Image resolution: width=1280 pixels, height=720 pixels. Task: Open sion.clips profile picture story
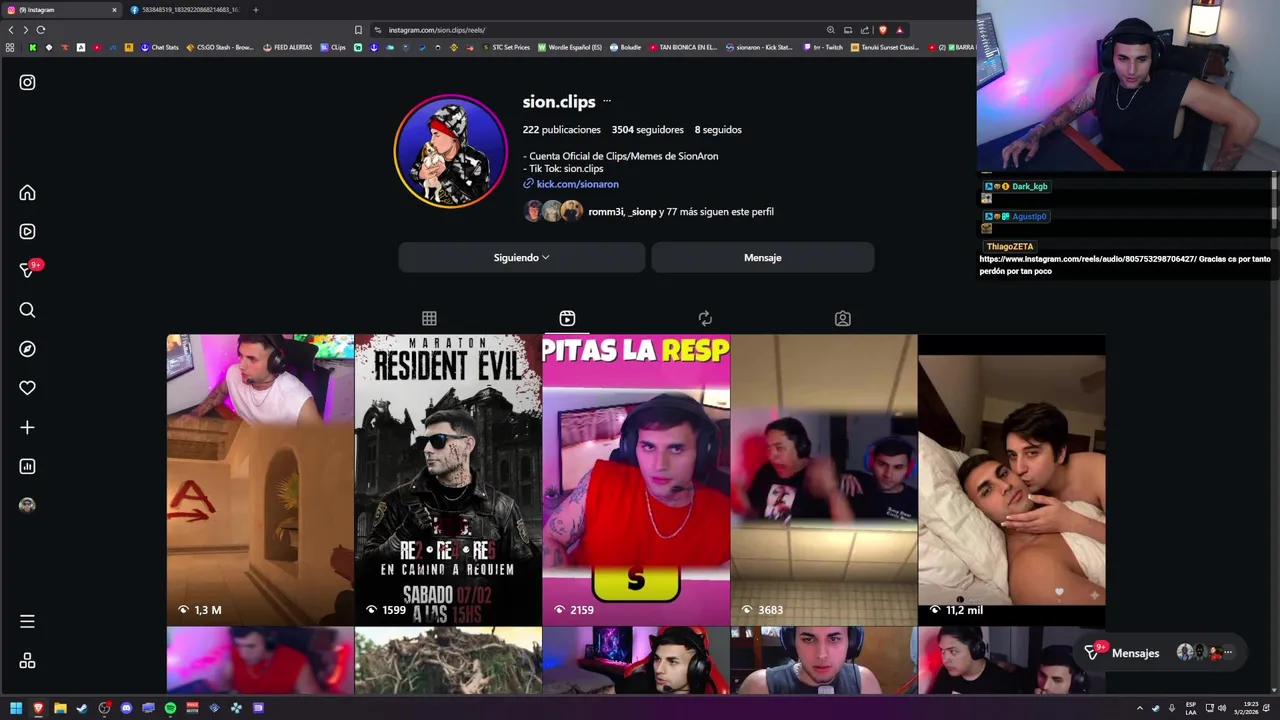451,151
